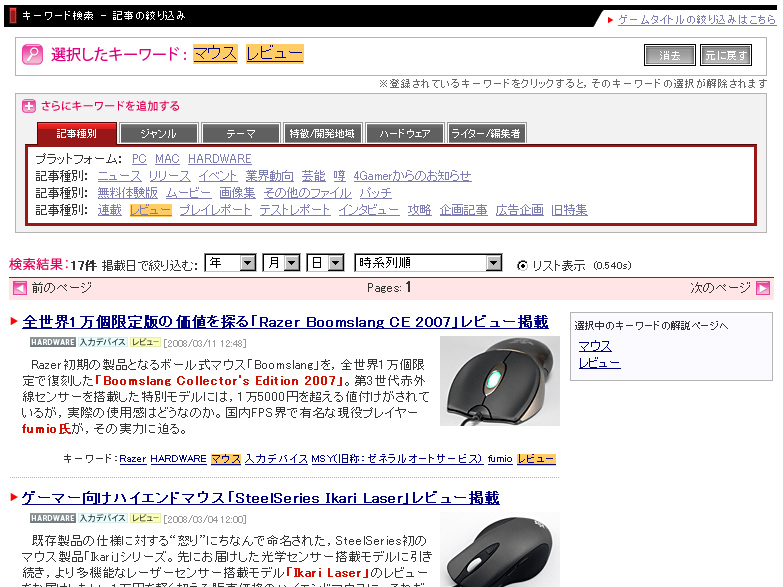The width and height of the screenshot is (783, 587).
Task: Click the fumio keyword link
Action: coord(500,459)
